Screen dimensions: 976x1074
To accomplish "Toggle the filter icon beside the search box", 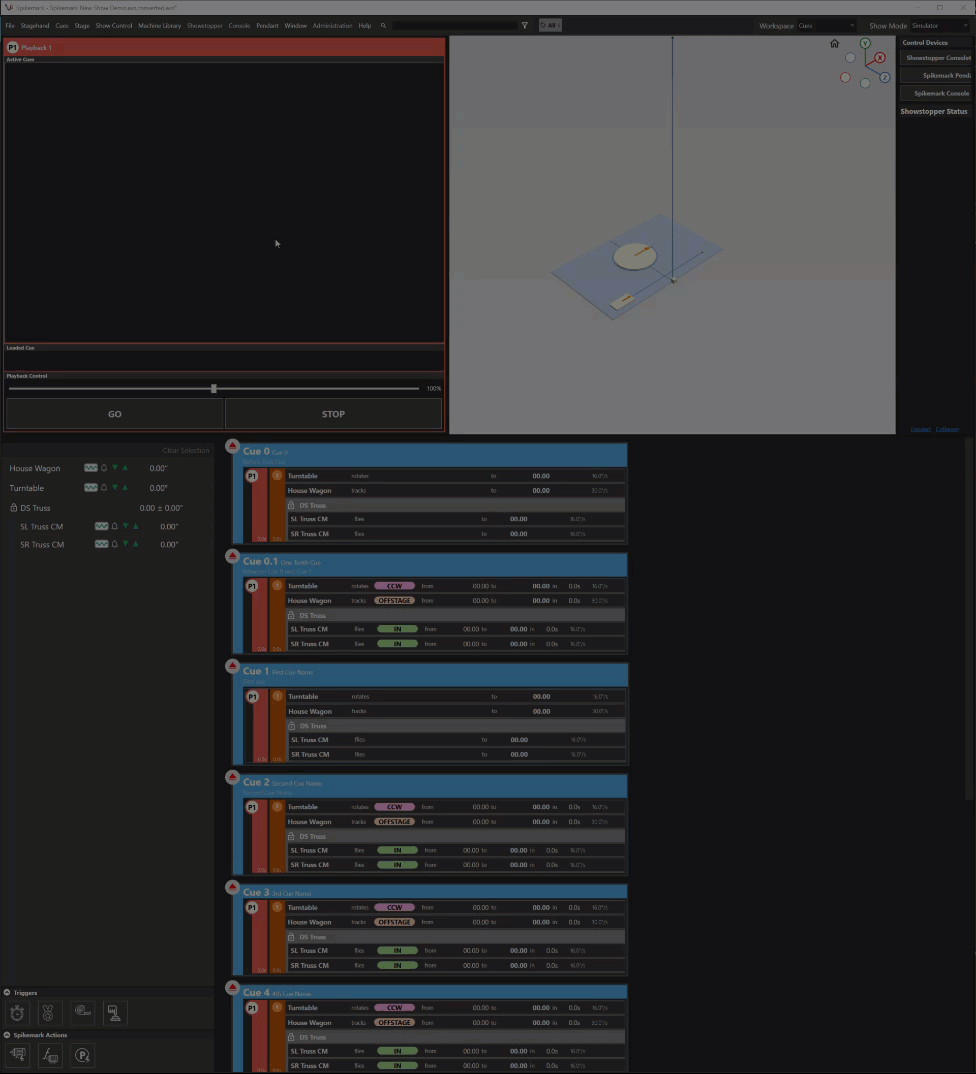I will tap(524, 25).
